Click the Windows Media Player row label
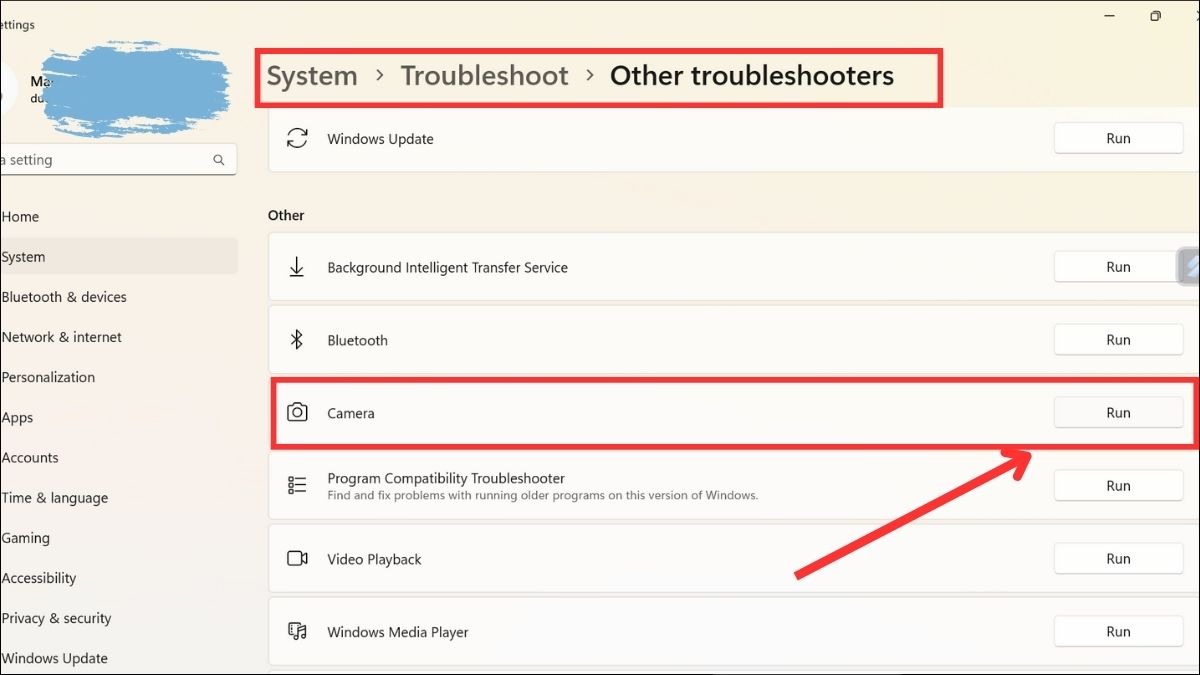 point(398,632)
